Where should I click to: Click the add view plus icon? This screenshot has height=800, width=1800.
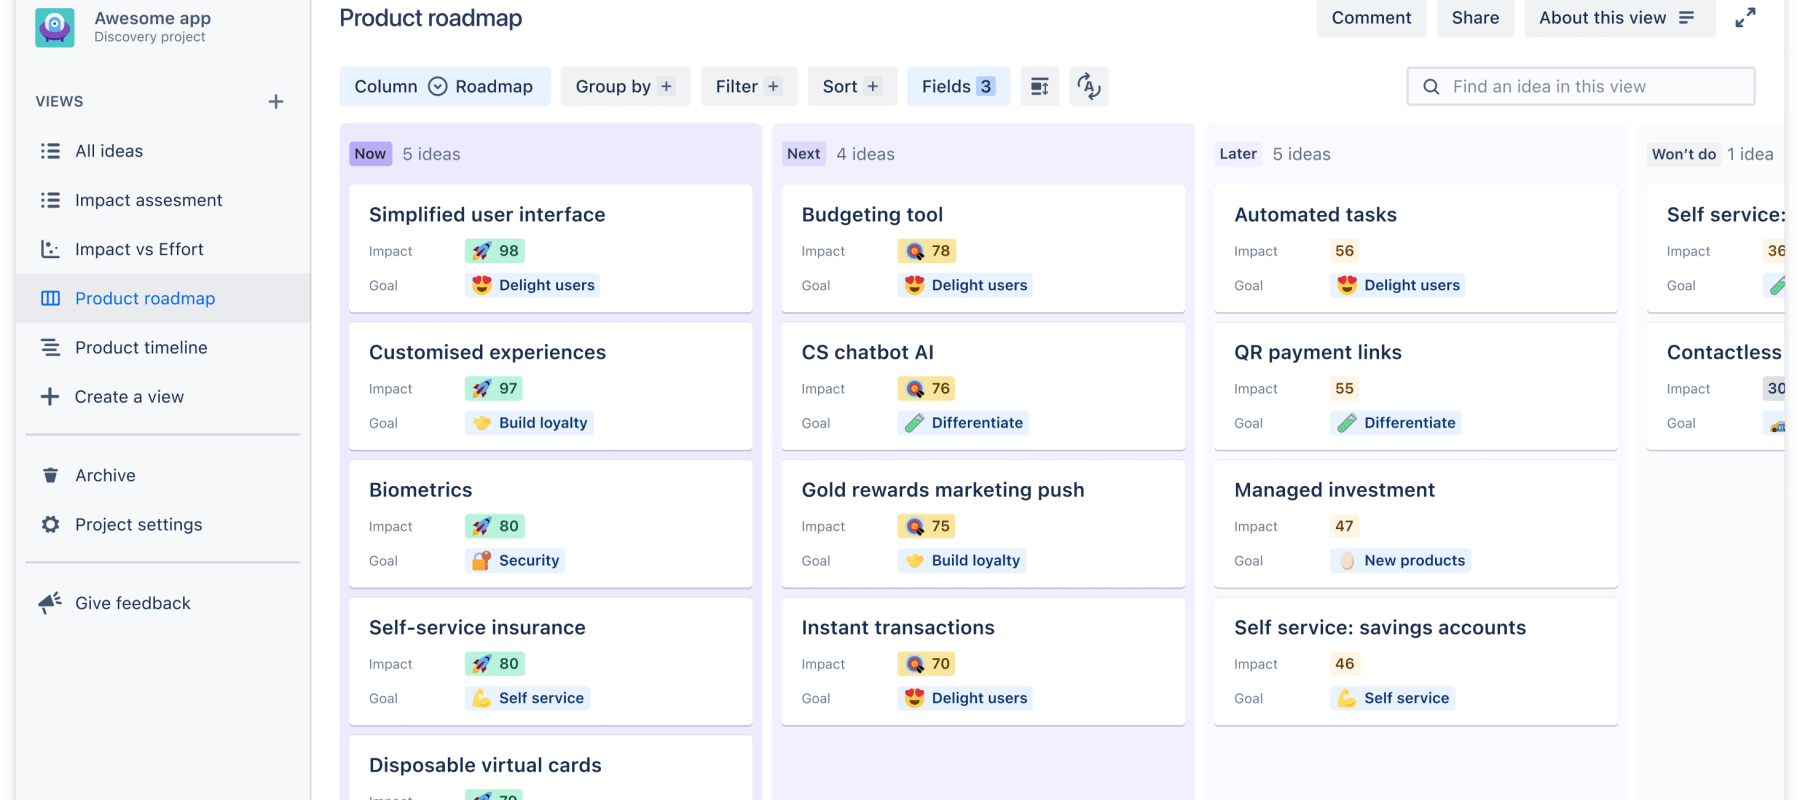pos(276,102)
